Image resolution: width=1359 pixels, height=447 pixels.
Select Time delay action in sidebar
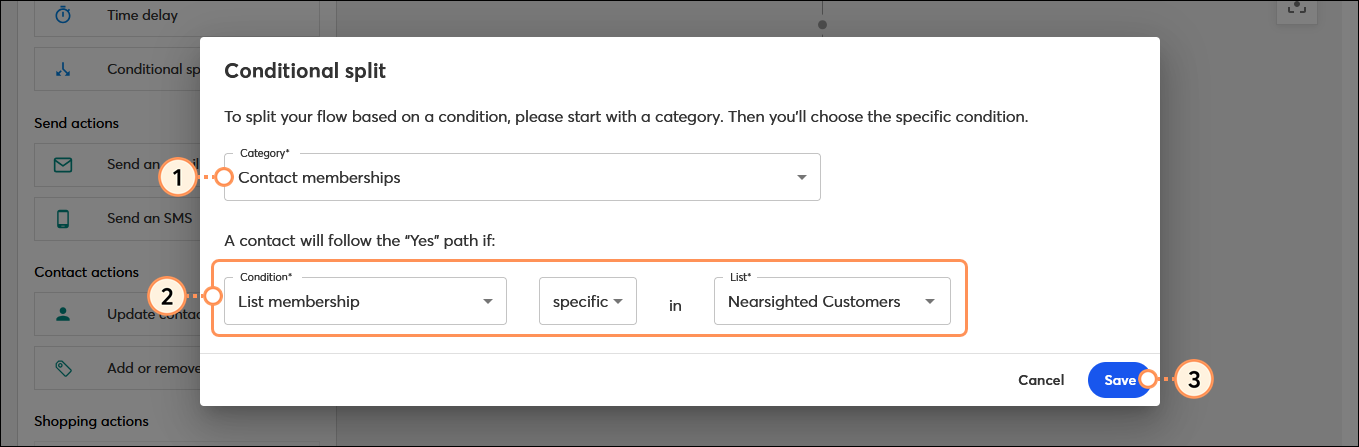[x=178, y=17]
